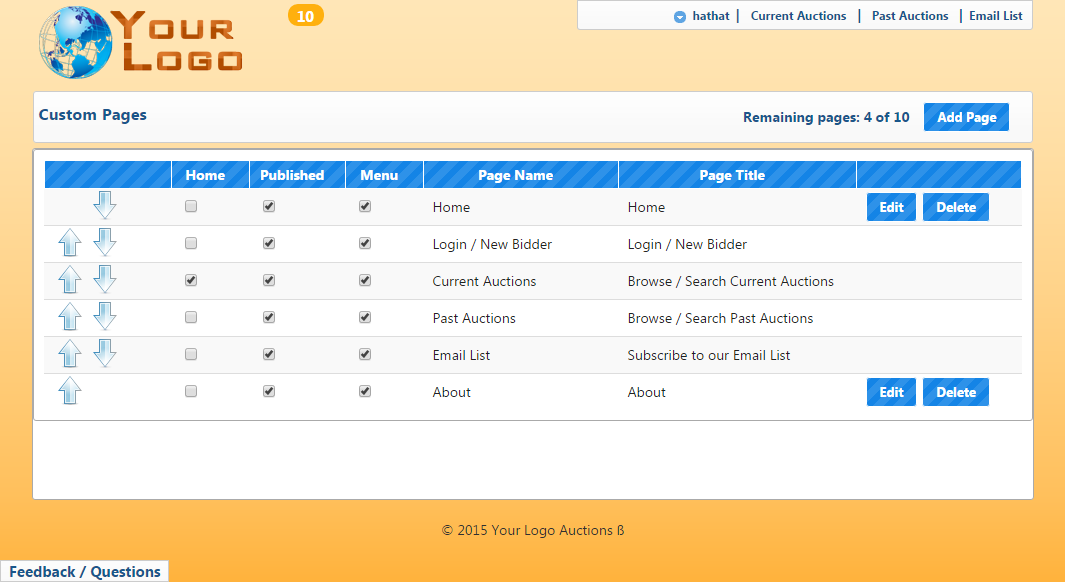Move Login / New Bidder page up
1065x582 pixels.
coord(69,243)
